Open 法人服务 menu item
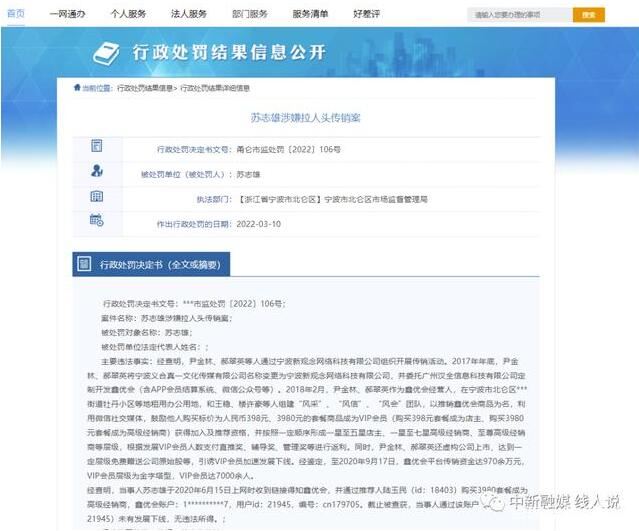This screenshot has width=639, height=531. (x=189, y=14)
